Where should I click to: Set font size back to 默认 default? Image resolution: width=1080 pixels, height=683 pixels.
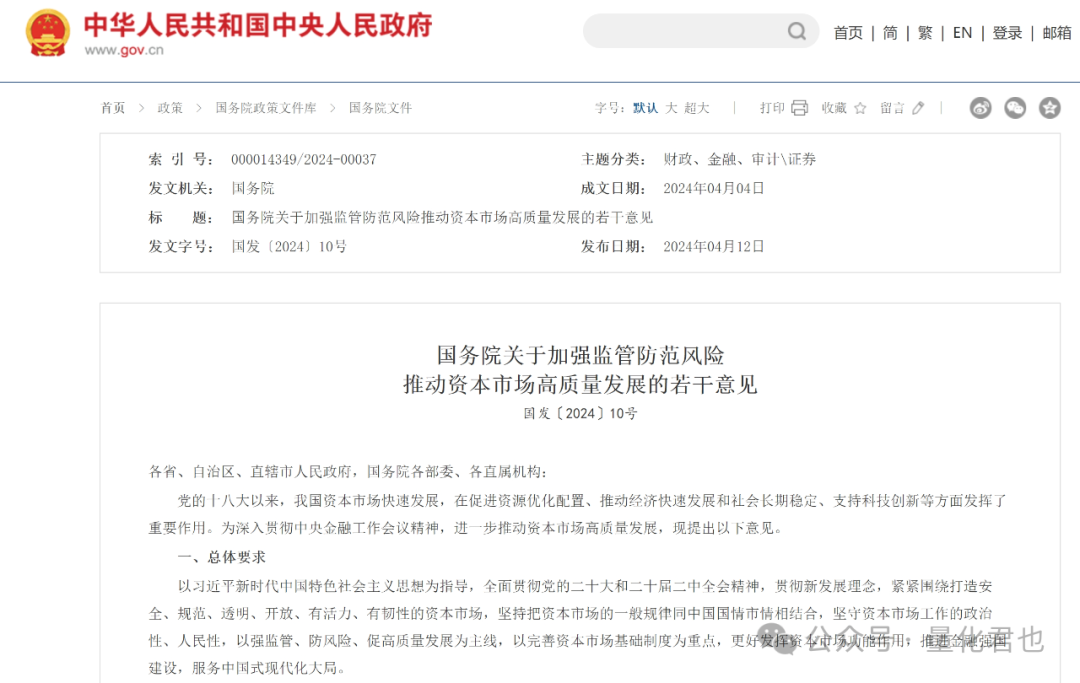pyautogui.click(x=645, y=107)
